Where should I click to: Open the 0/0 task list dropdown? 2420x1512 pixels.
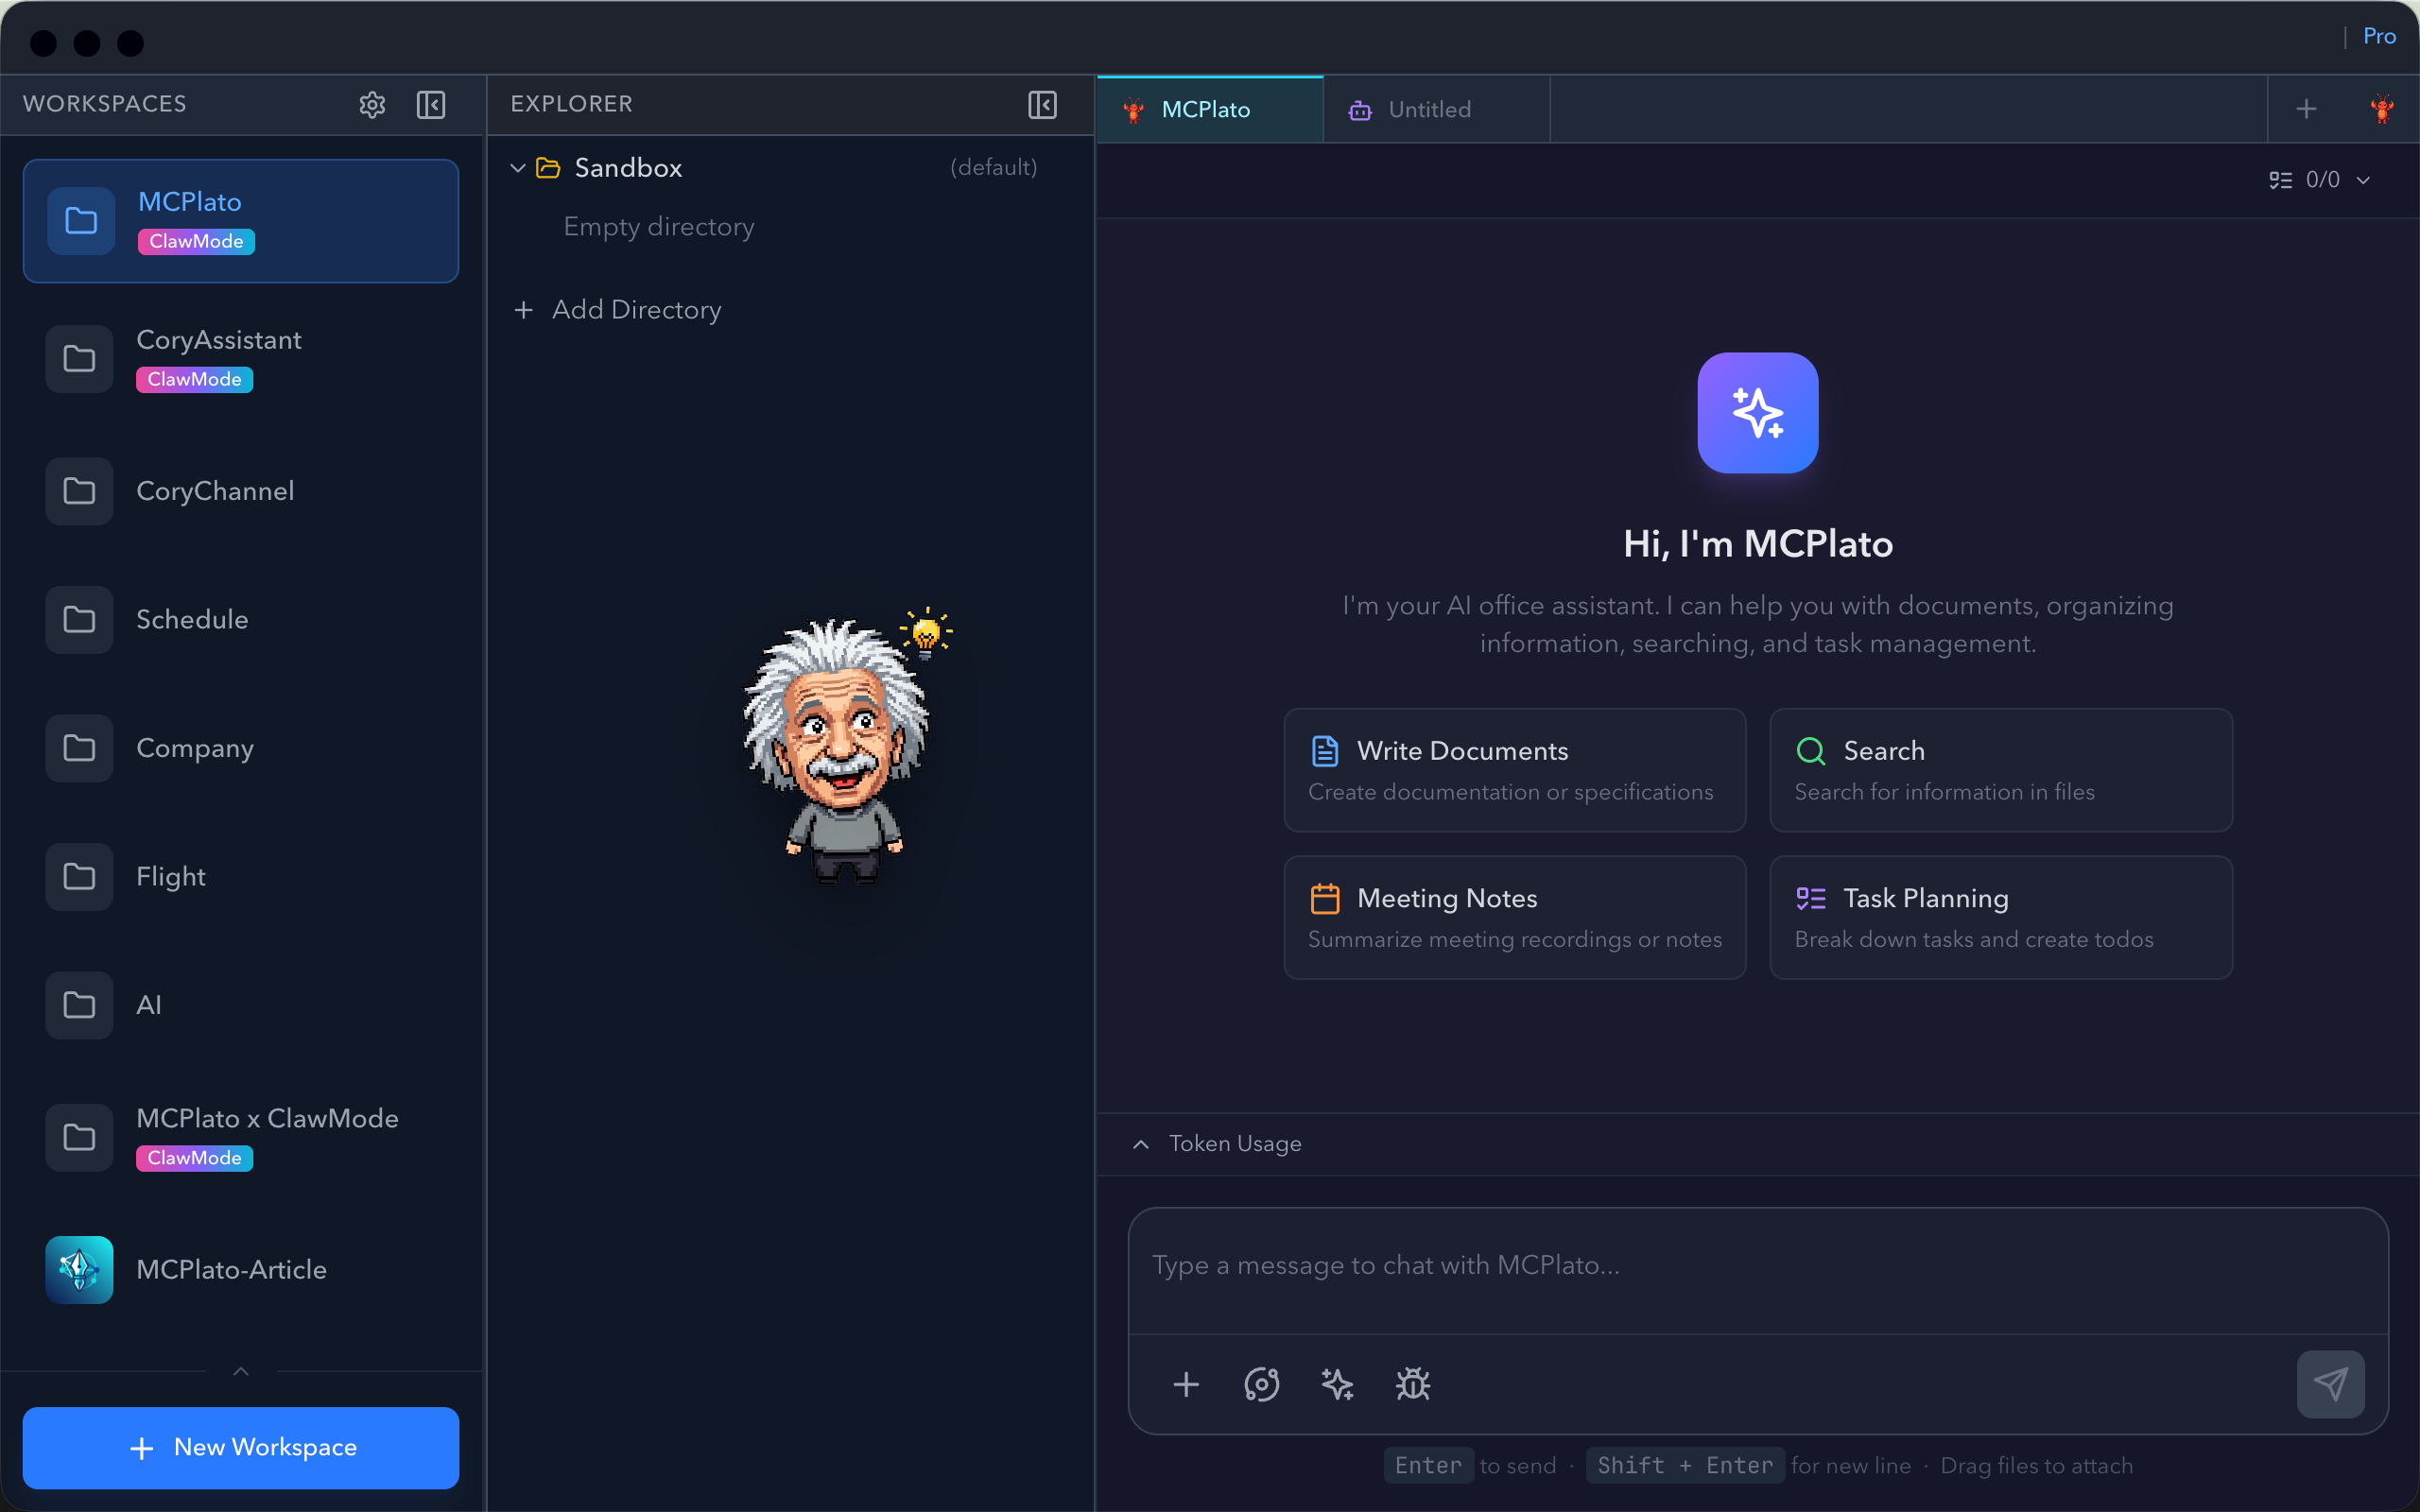[2320, 180]
